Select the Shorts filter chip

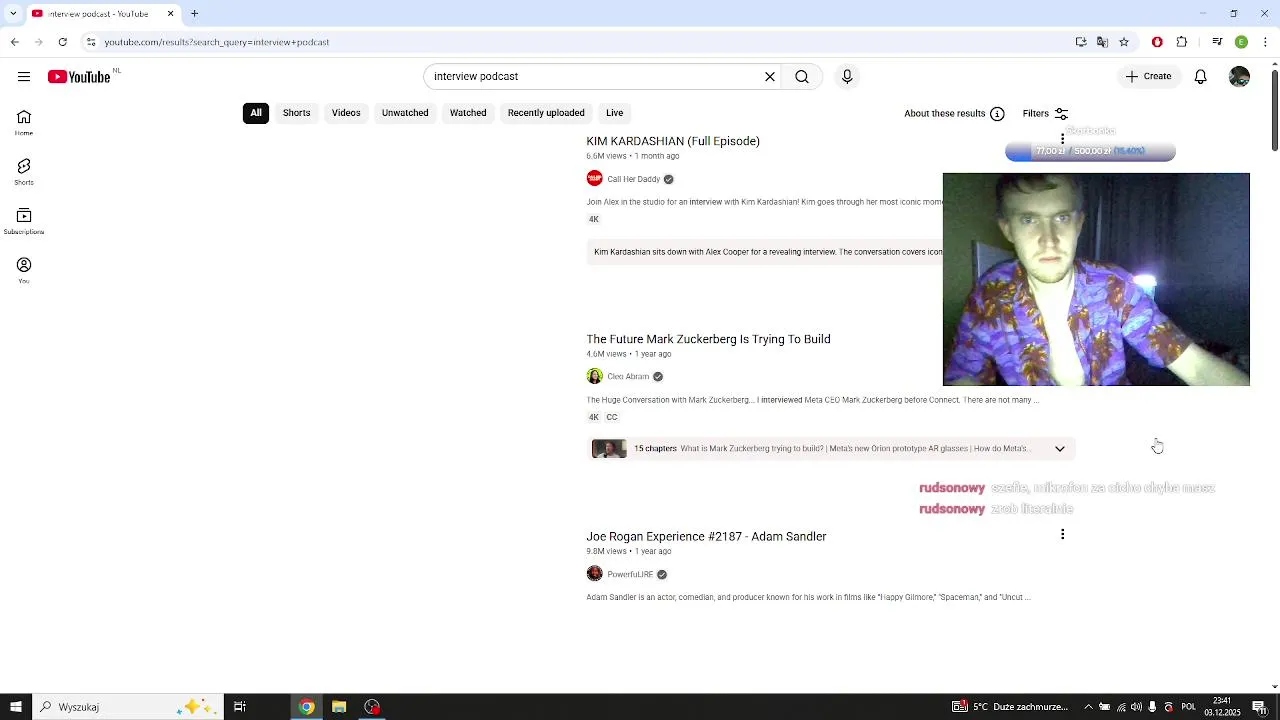pos(296,113)
